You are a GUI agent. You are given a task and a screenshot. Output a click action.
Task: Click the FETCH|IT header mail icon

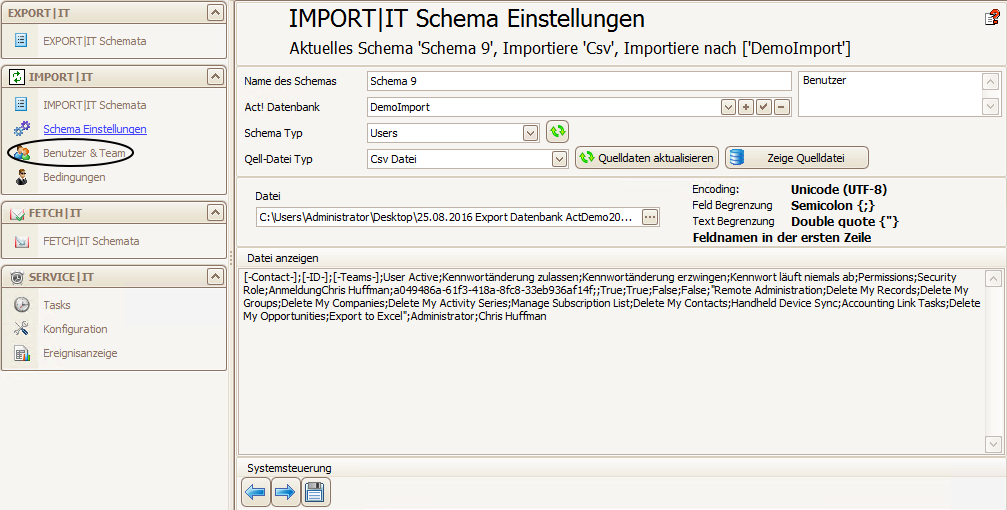(17, 214)
